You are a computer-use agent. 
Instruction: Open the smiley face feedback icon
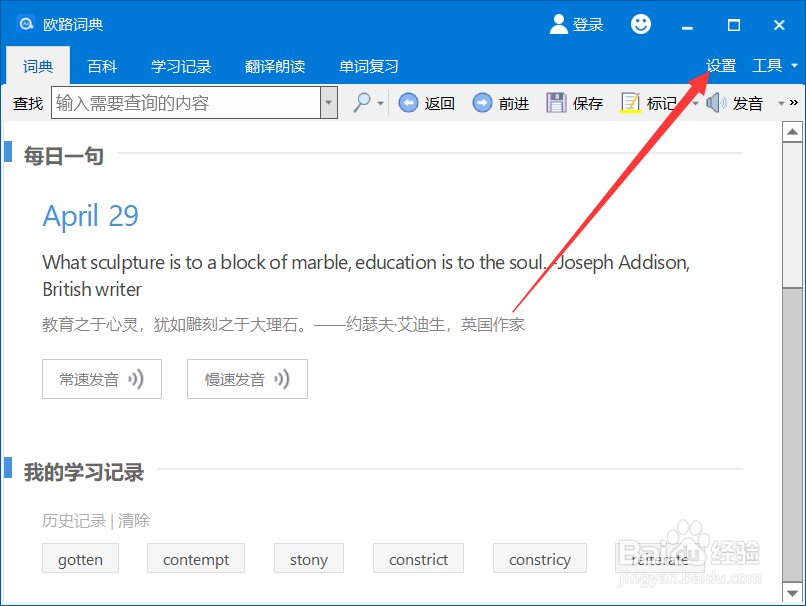(x=640, y=24)
